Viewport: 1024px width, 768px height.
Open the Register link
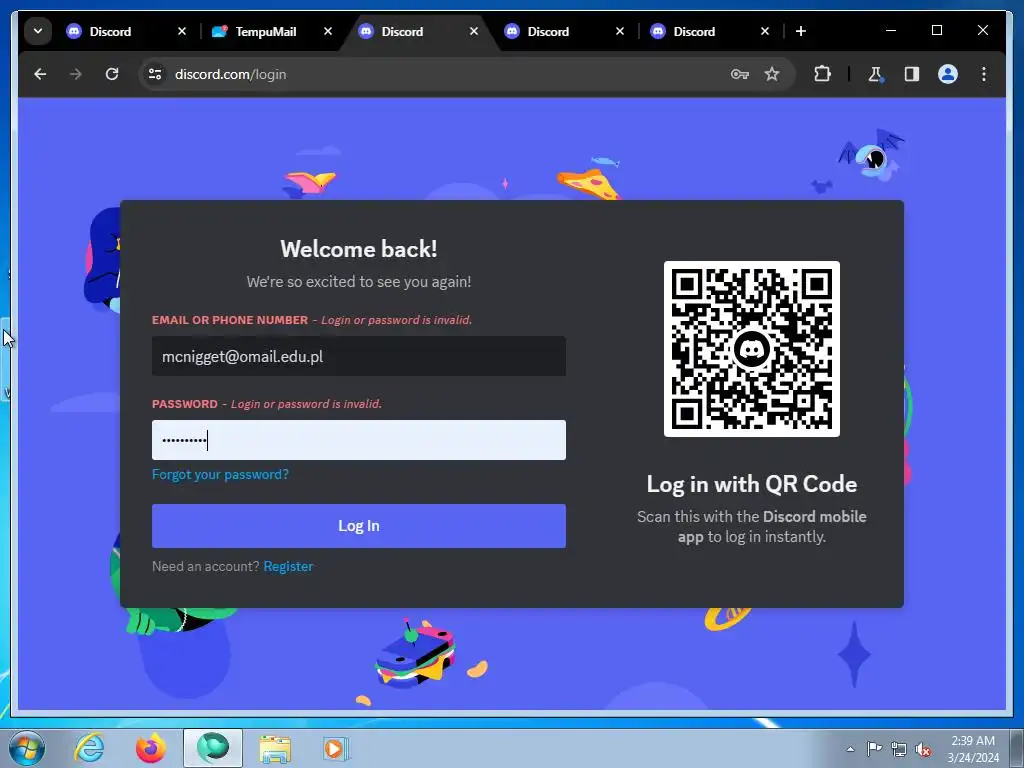(288, 566)
